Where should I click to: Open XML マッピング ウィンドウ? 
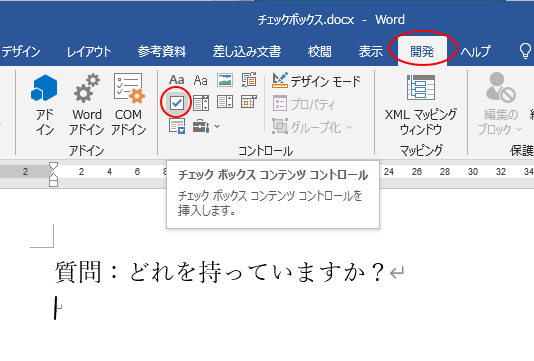coord(421,105)
